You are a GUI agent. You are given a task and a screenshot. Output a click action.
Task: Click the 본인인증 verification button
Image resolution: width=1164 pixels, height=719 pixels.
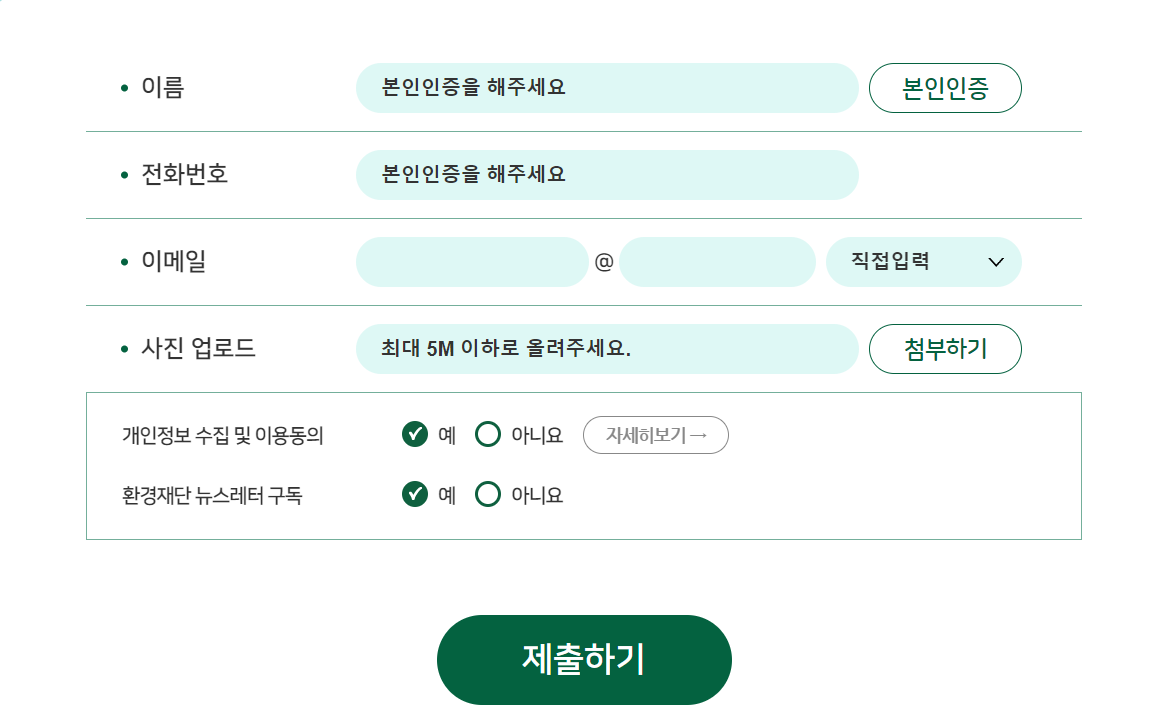pos(944,88)
